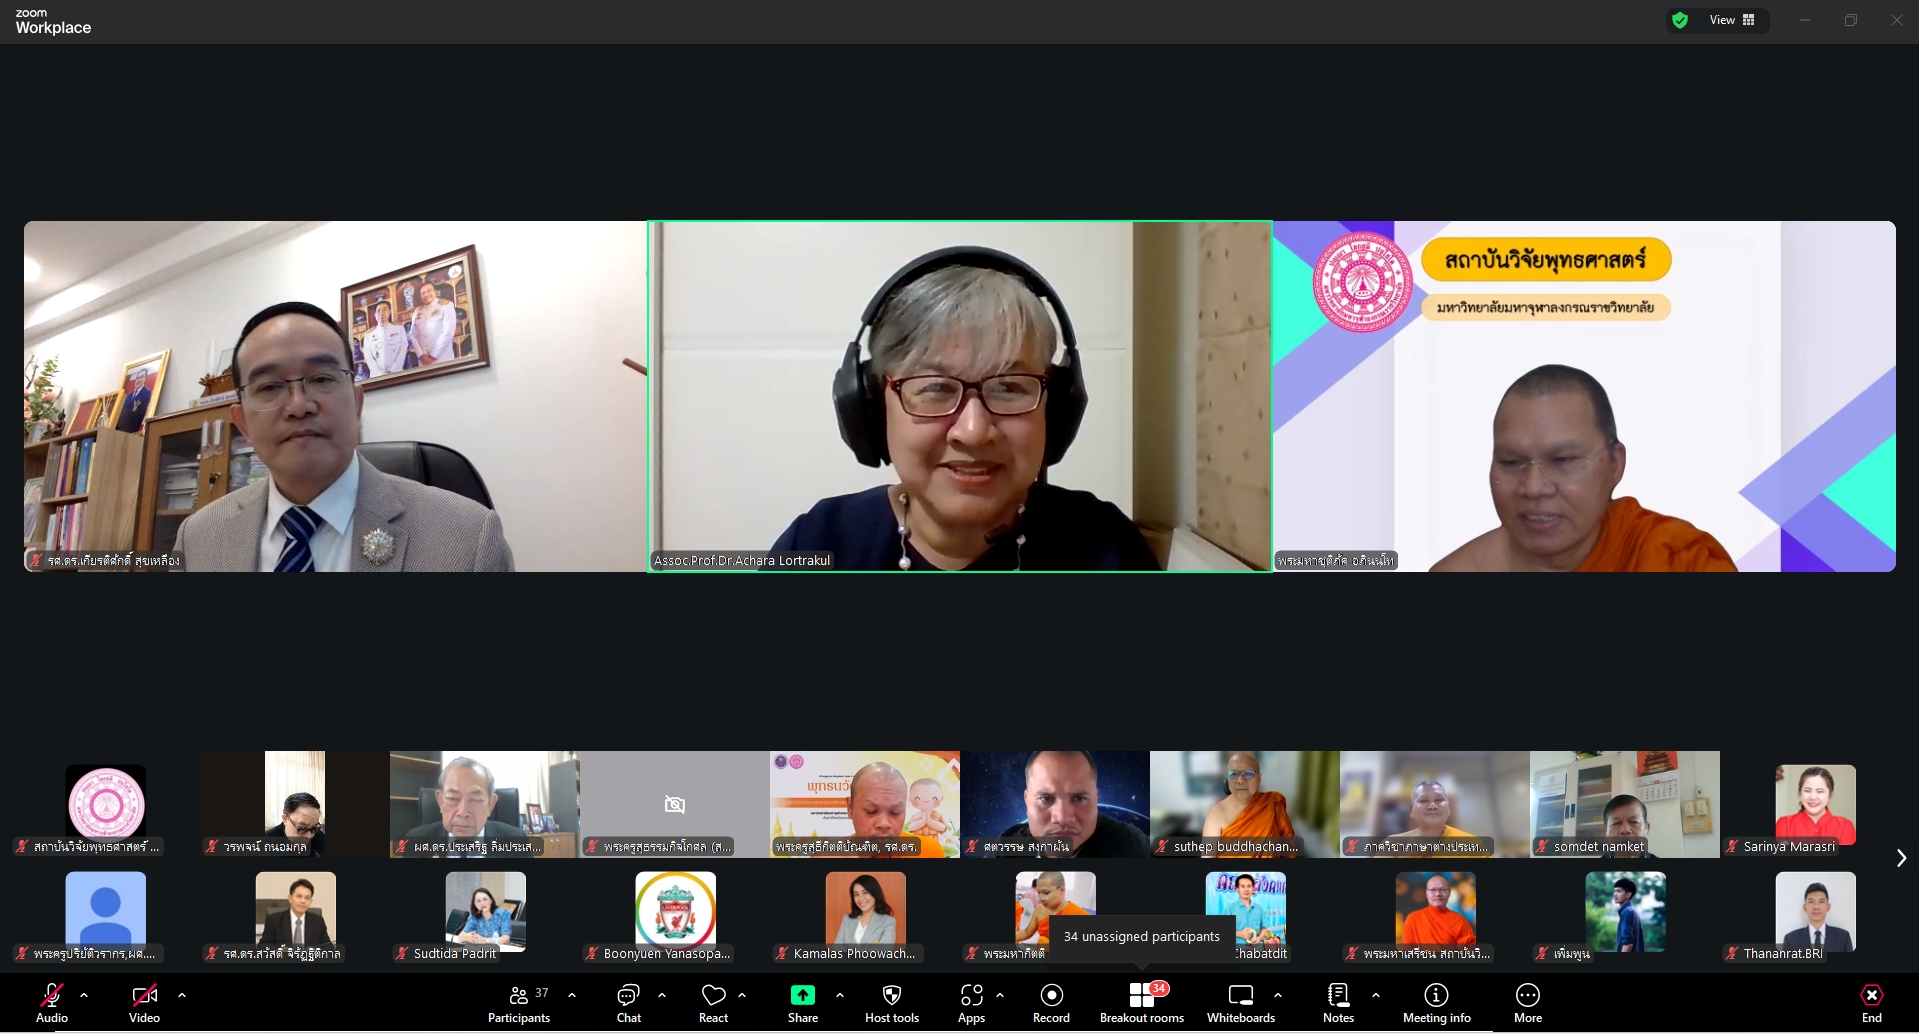Start screen sharing with Share
Screen dimensions: 1919x1034
(802, 1003)
